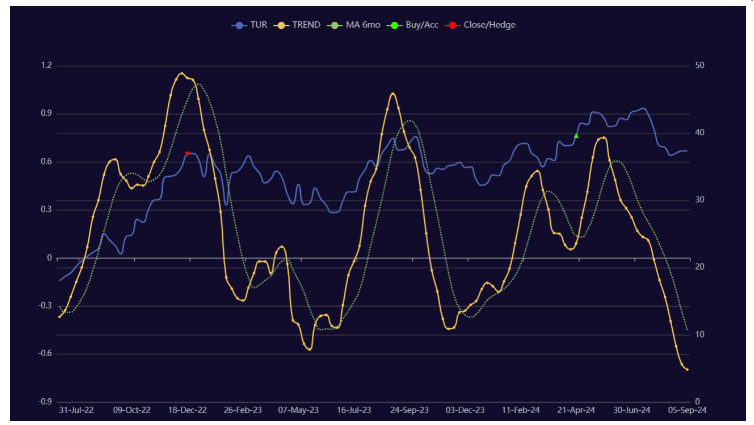Click the 31-Jul-22 x-axis date label
This screenshot has width=754, height=425.
click(x=77, y=410)
